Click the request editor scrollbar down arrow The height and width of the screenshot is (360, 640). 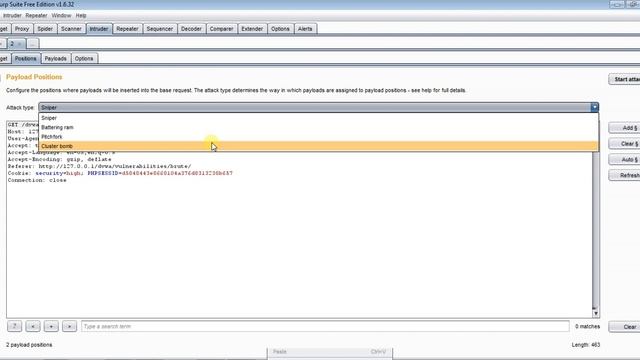[596, 313]
